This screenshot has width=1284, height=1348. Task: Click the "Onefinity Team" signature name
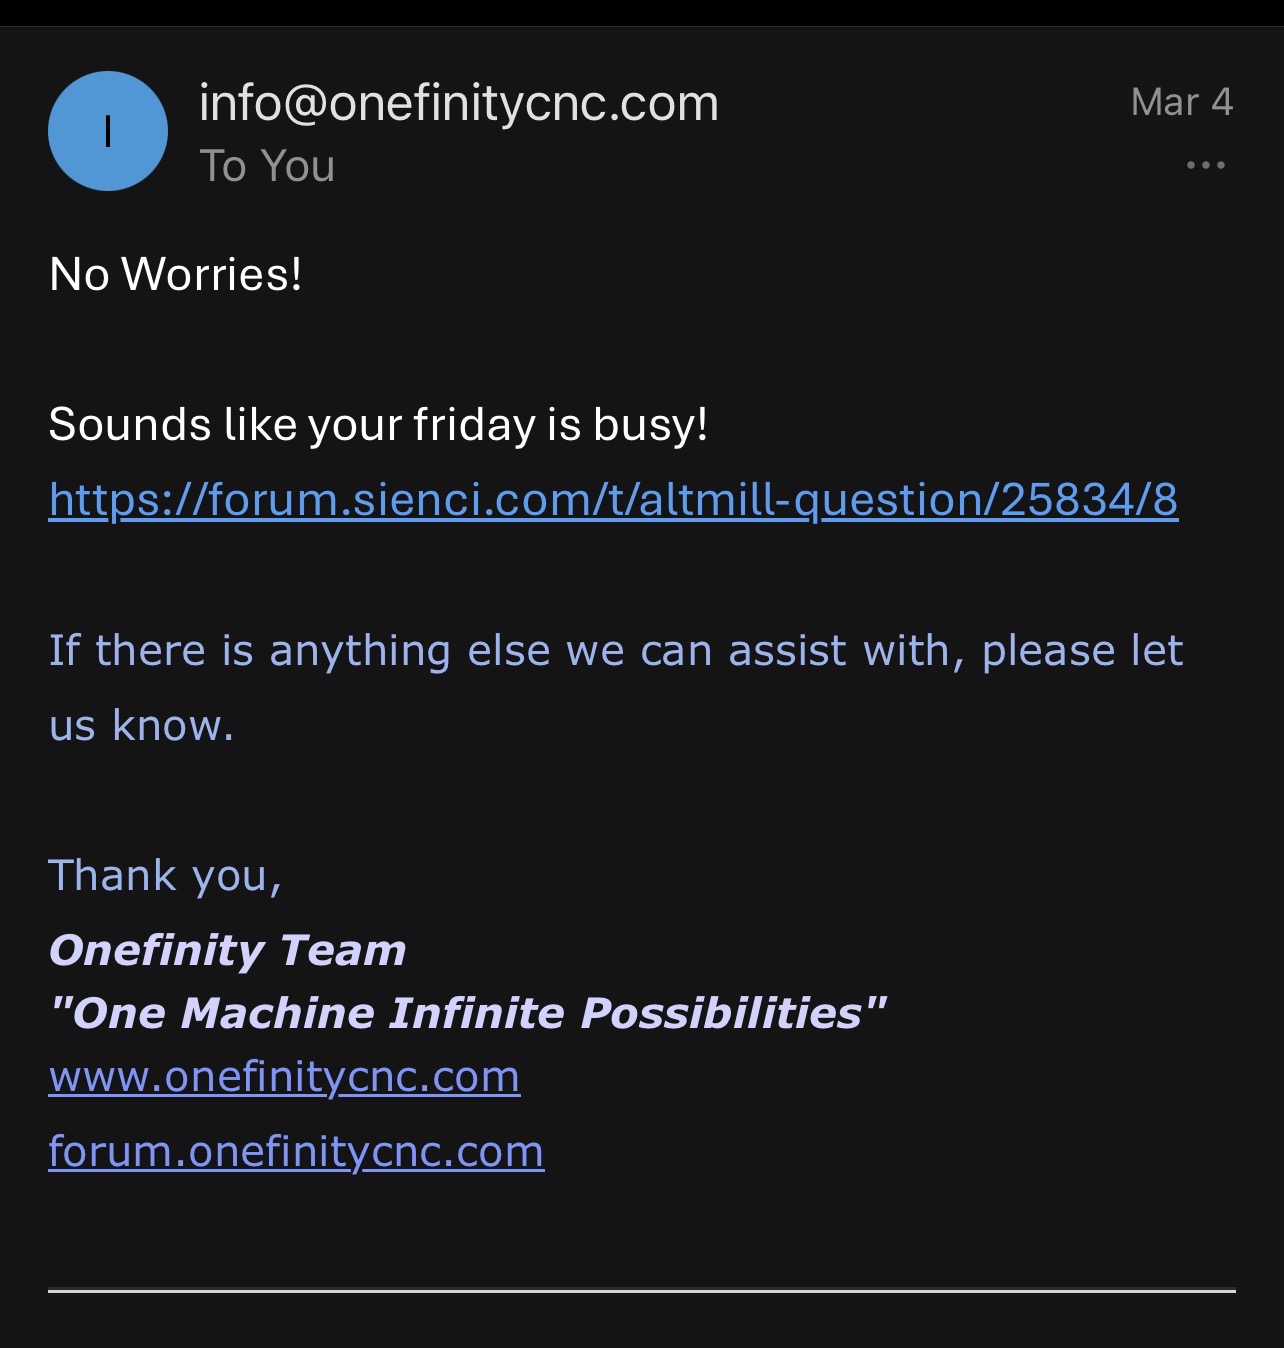click(227, 950)
